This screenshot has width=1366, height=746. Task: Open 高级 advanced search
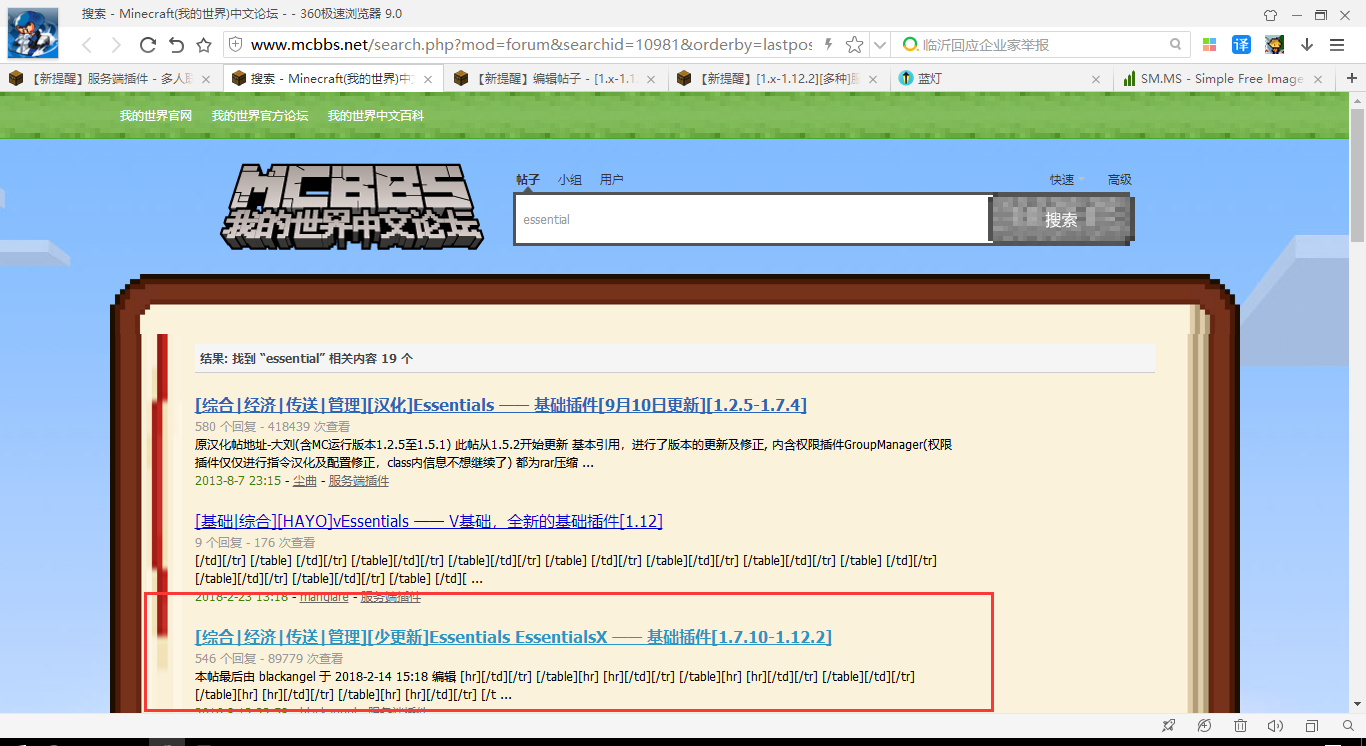pos(1120,180)
